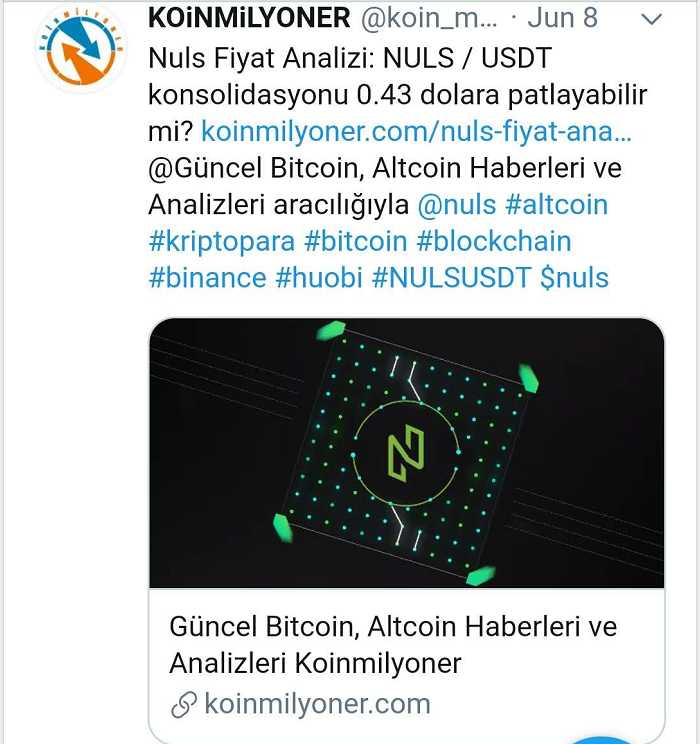Follow the koinmilyoner.com/nuls-fiyat-ana link
The image size is (700, 744).
tap(416, 131)
